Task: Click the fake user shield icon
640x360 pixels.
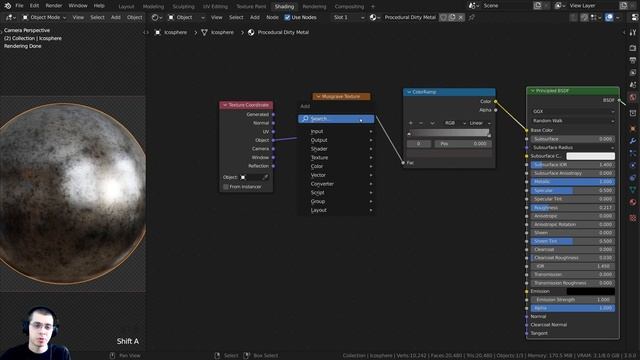Action: tap(443, 18)
